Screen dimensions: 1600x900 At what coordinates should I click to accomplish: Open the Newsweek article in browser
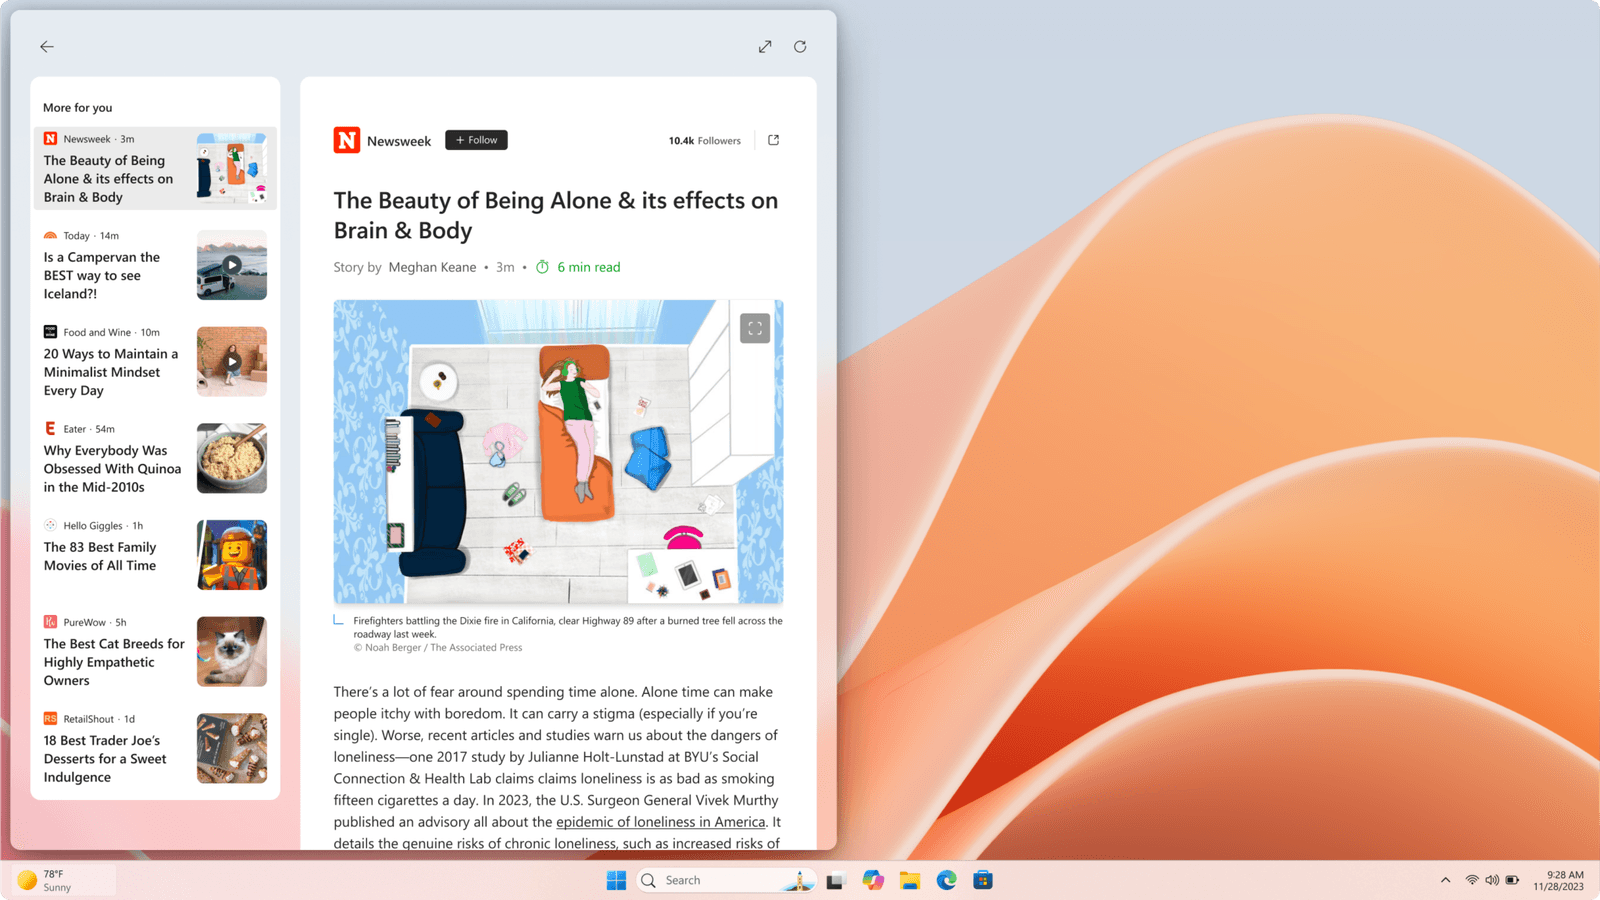click(773, 140)
